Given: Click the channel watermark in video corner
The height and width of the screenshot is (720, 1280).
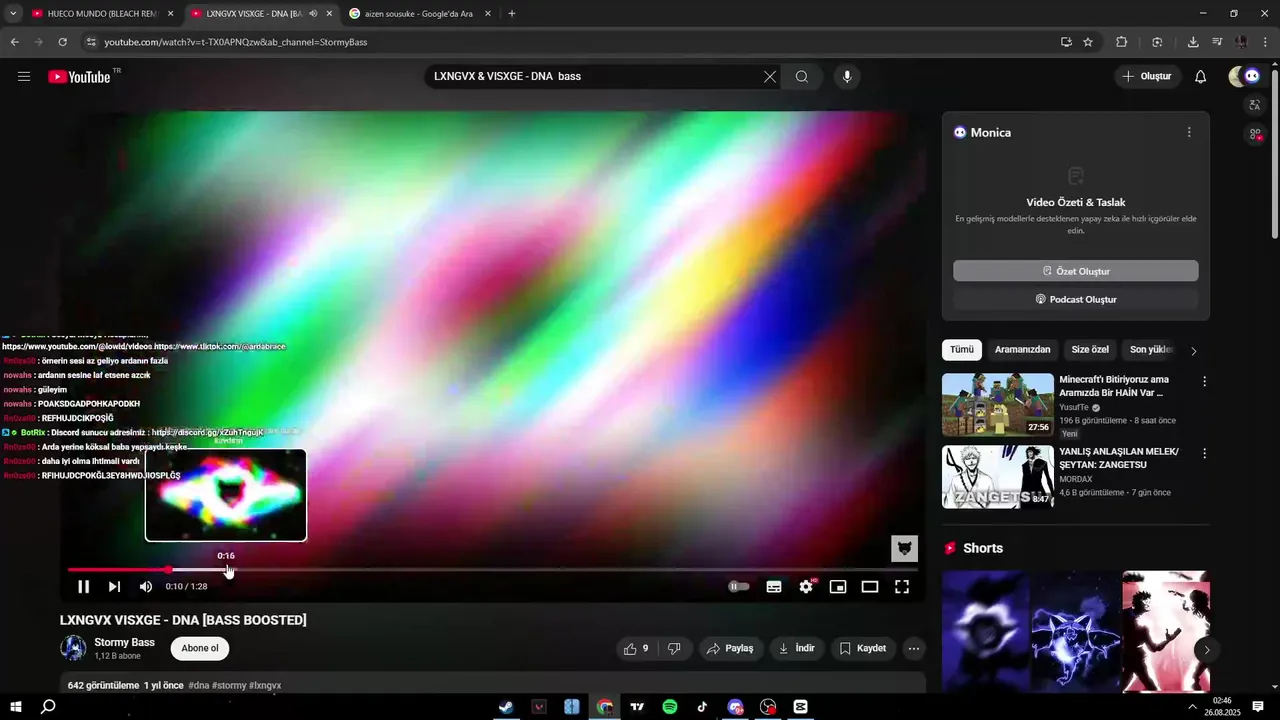Looking at the screenshot, I should click(904, 548).
